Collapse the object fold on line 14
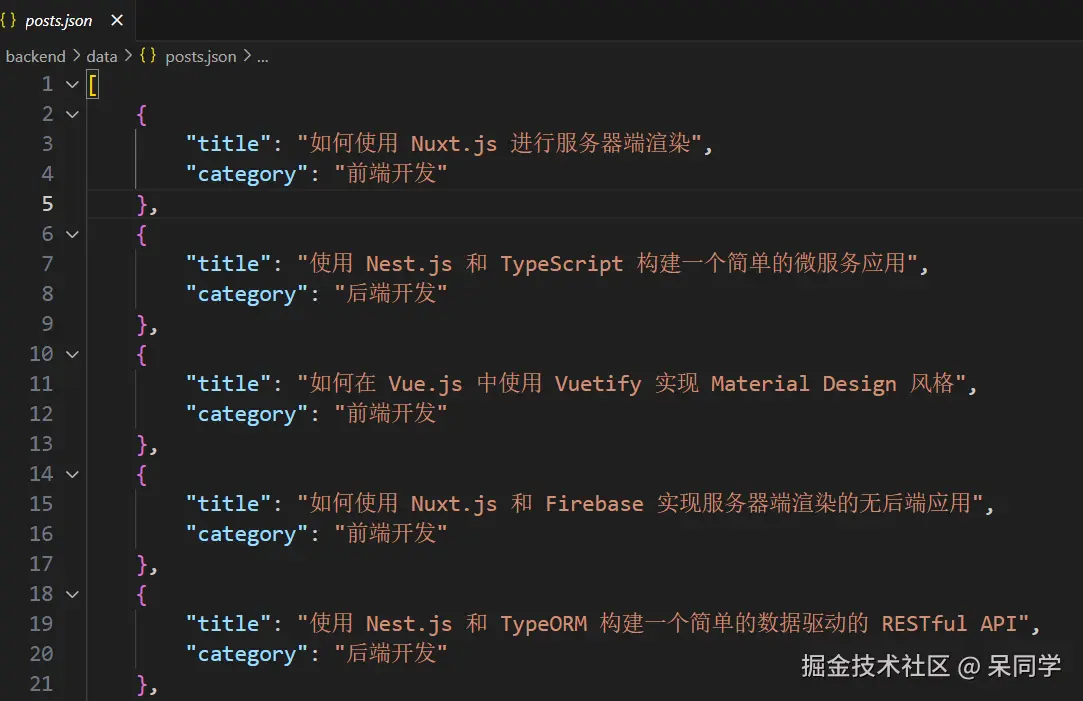The height and width of the screenshot is (701, 1083). click(72, 474)
